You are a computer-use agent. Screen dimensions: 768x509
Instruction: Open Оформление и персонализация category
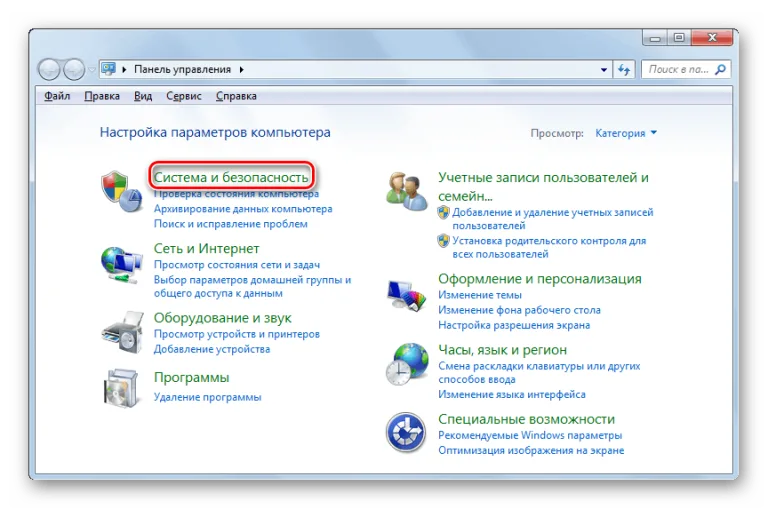click(x=540, y=279)
